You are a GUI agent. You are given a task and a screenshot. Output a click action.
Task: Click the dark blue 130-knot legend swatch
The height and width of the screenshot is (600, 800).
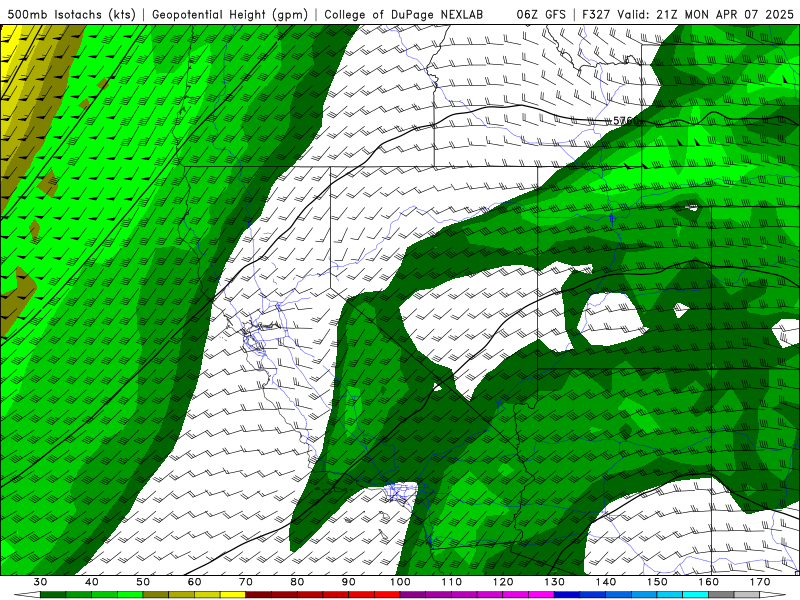(x=567, y=595)
